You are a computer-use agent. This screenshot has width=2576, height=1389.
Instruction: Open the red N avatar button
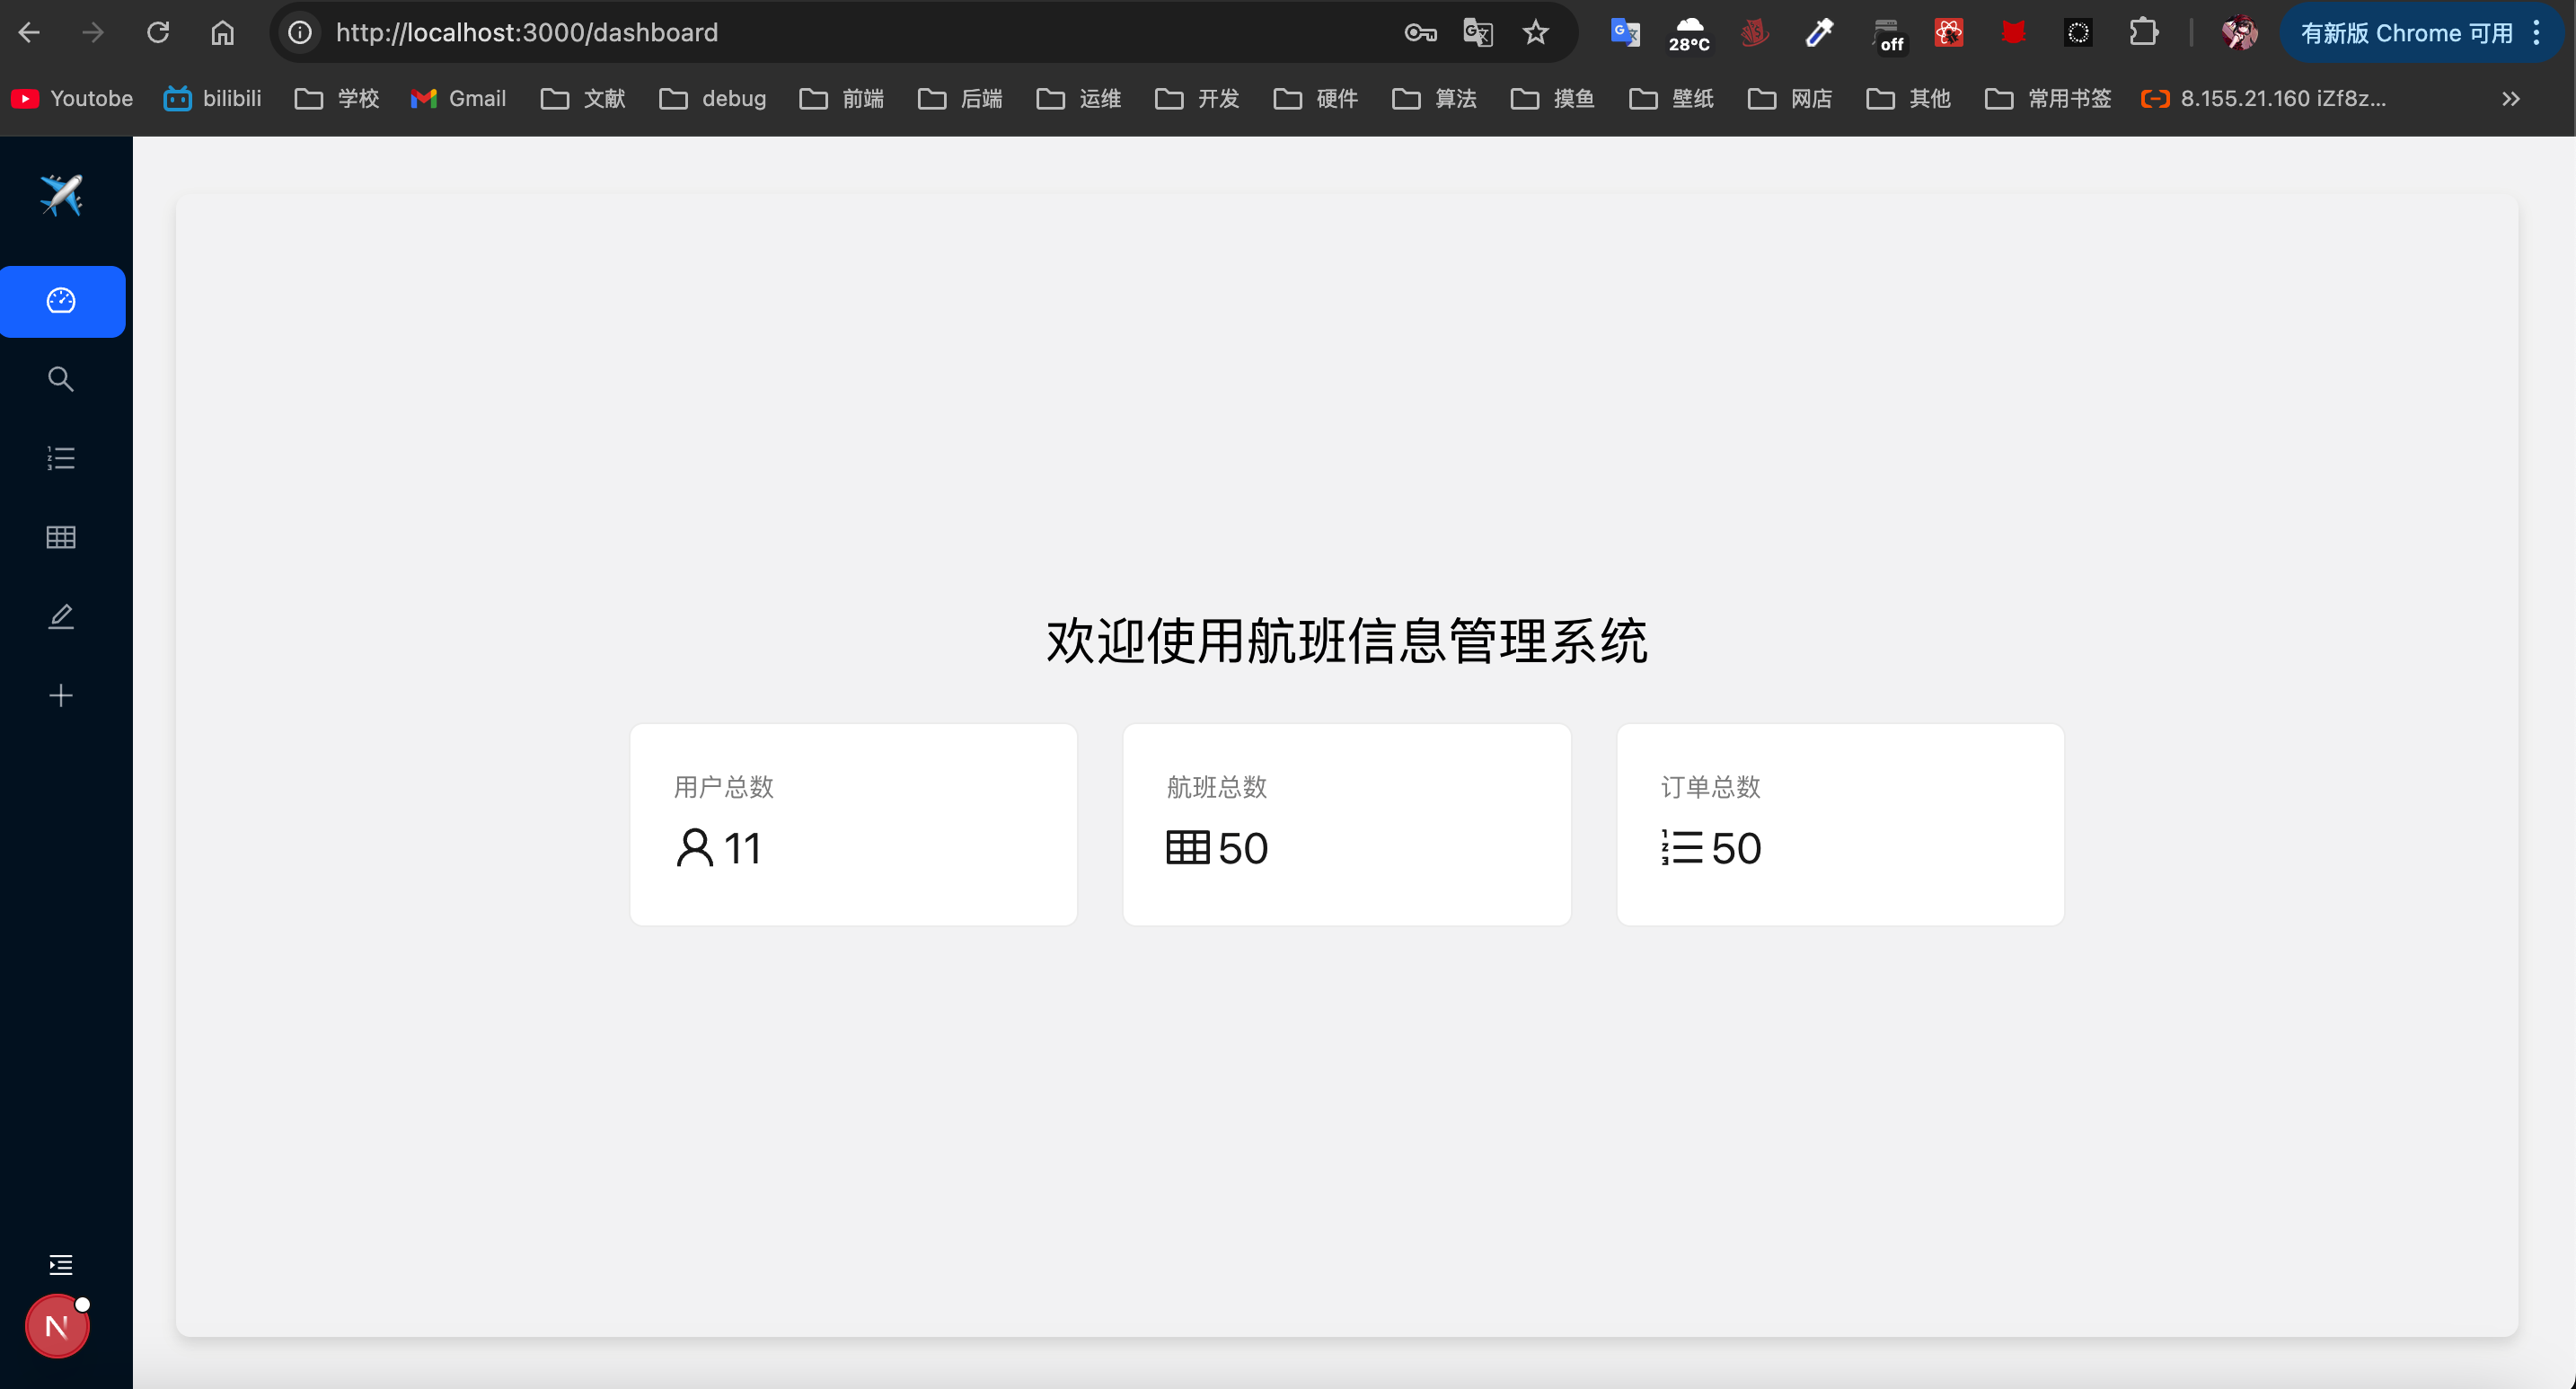click(57, 1327)
